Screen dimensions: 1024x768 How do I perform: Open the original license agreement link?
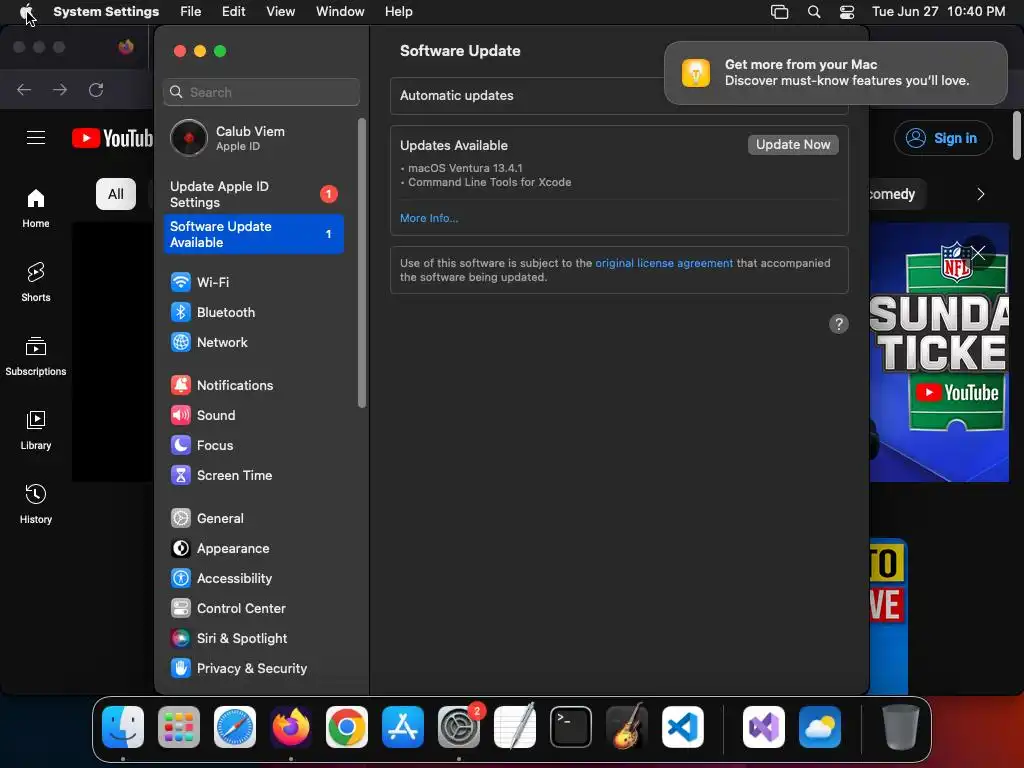pos(664,263)
